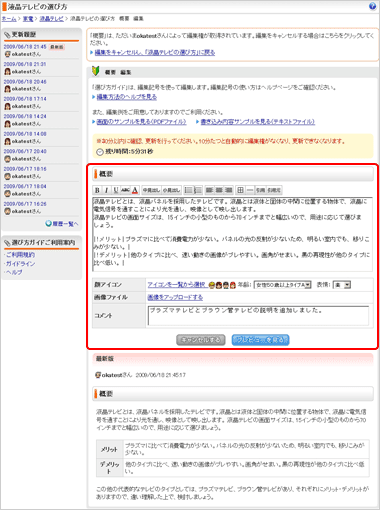Insert a horizontal rule from the toolbar

point(250,190)
